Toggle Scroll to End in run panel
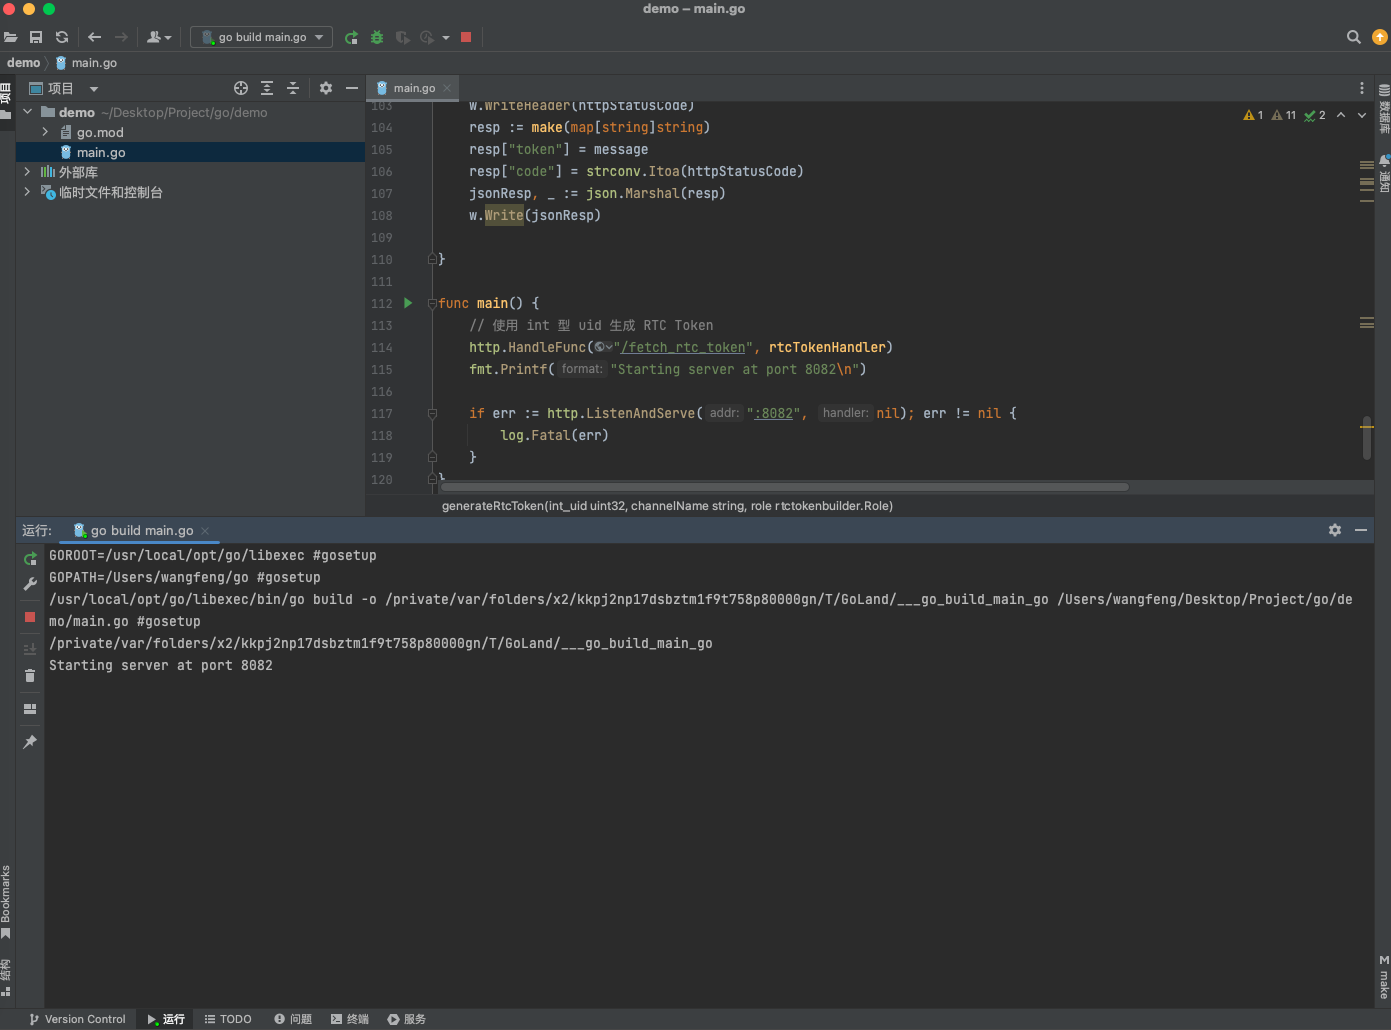The image size is (1391, 1030). (x=30, y=649)
